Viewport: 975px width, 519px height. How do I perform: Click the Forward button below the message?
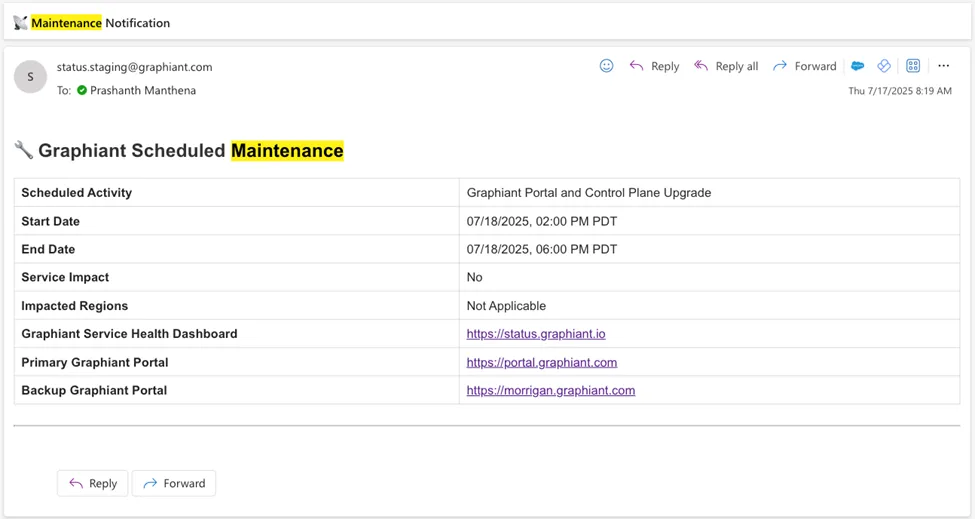(174, 484)
